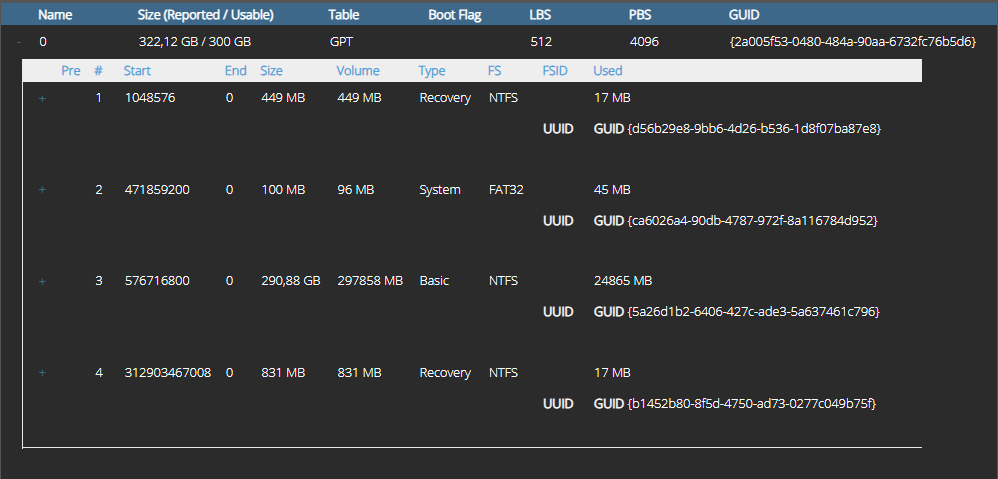Expand partition 3 Basic row plus sign
Viewport: 998px width, 479px height.
(42, 282)
